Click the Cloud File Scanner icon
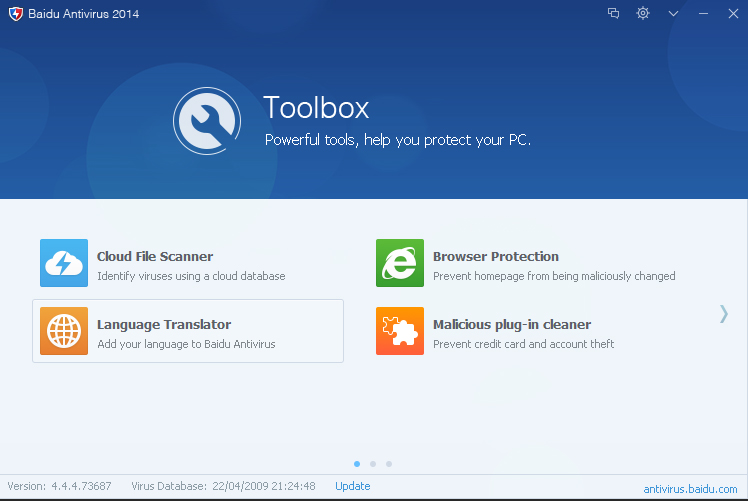748x501 pixels. [64, 263]
